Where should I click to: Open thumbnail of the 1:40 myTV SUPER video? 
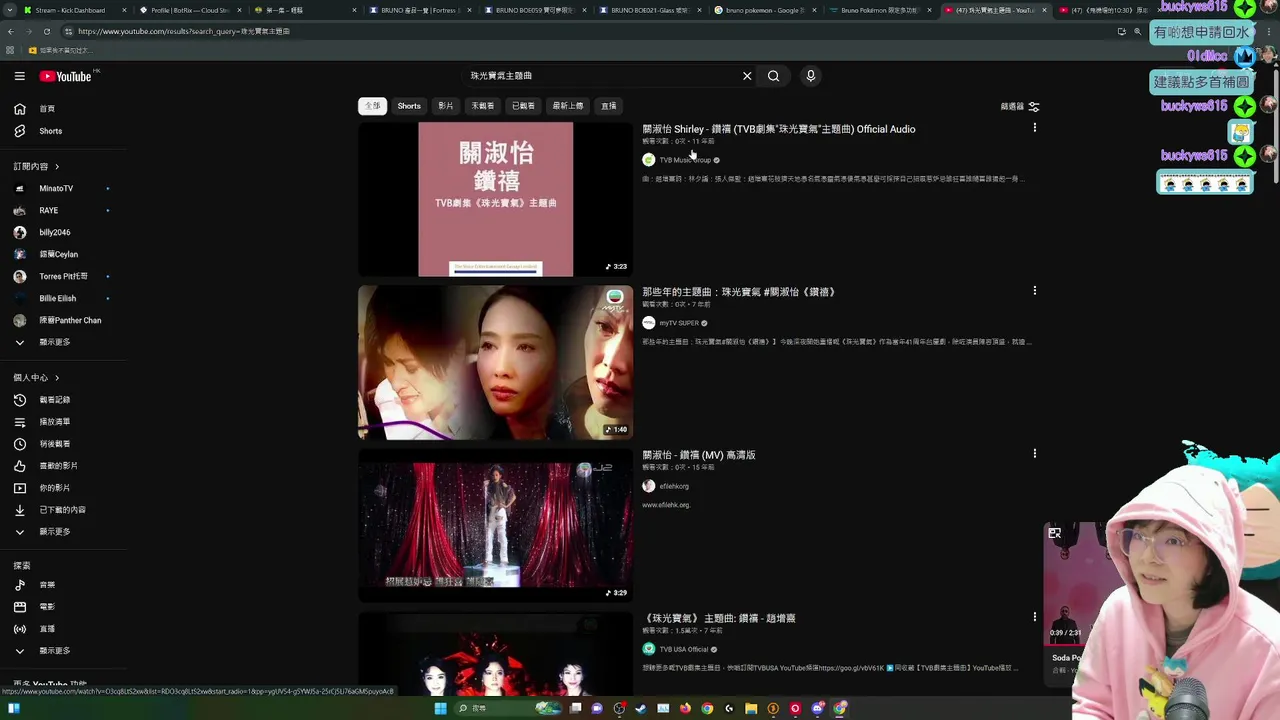click(496, 362)
